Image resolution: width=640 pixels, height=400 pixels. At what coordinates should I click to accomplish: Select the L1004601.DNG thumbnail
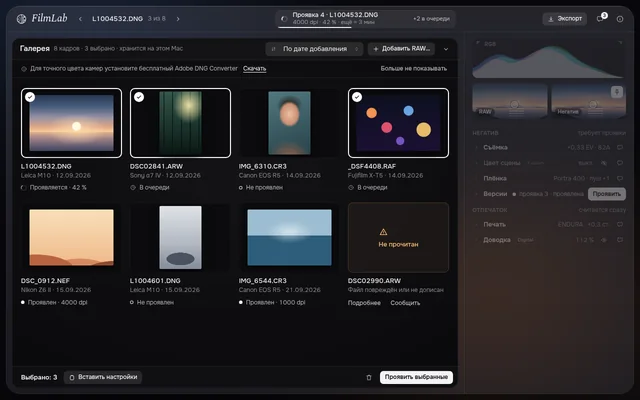click(180, 238)
